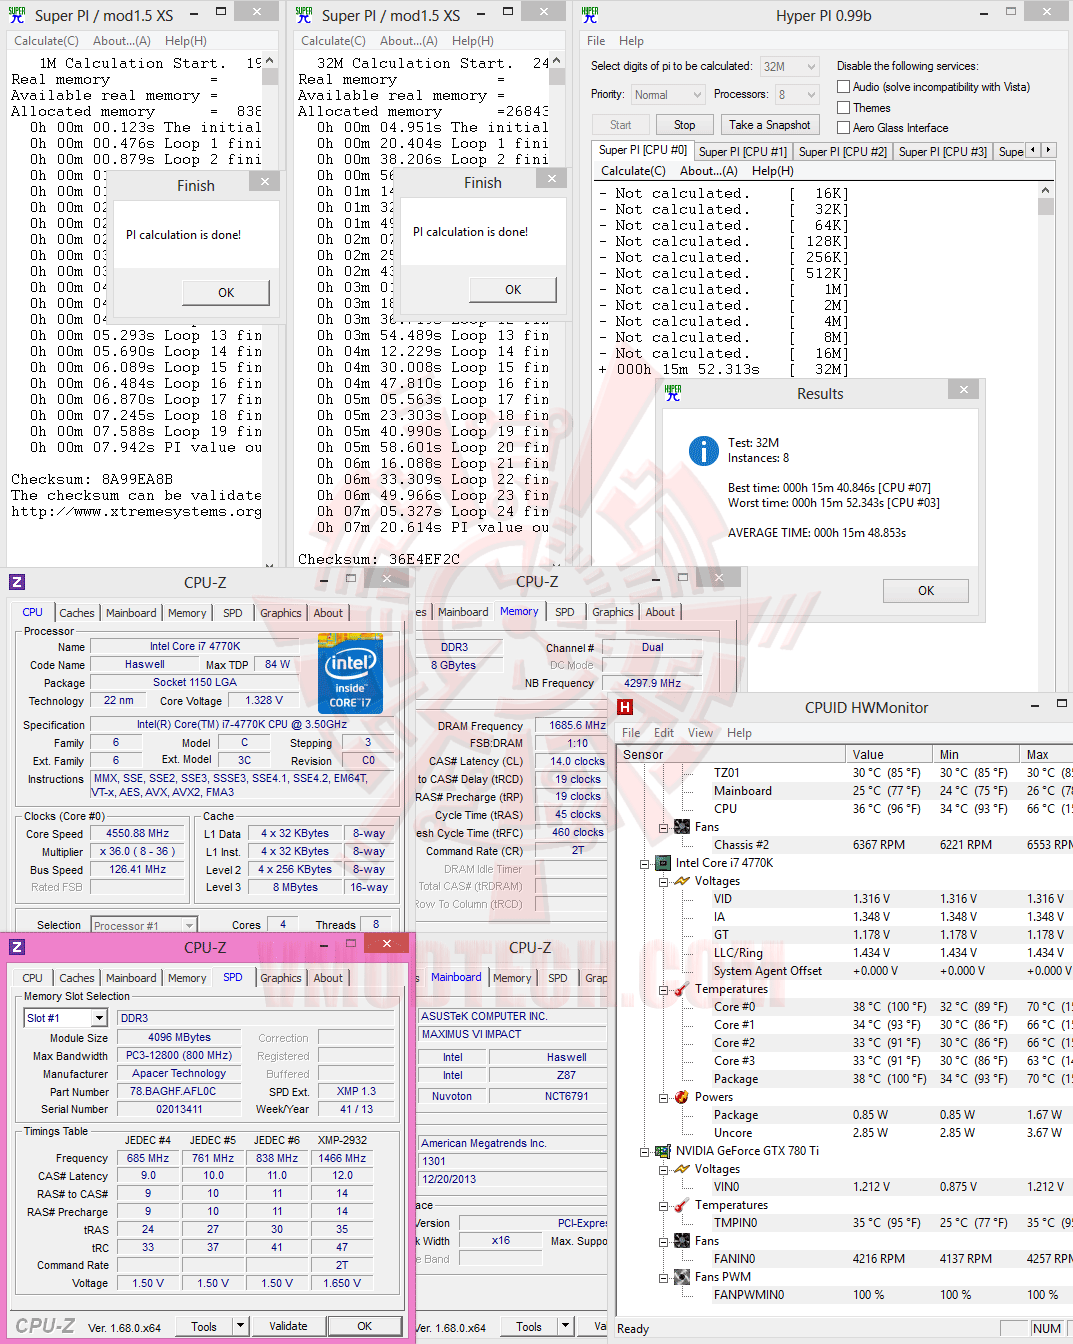Click the Max column header in HWMonitor
Screen dimensions: 1073x1344
1046,755
